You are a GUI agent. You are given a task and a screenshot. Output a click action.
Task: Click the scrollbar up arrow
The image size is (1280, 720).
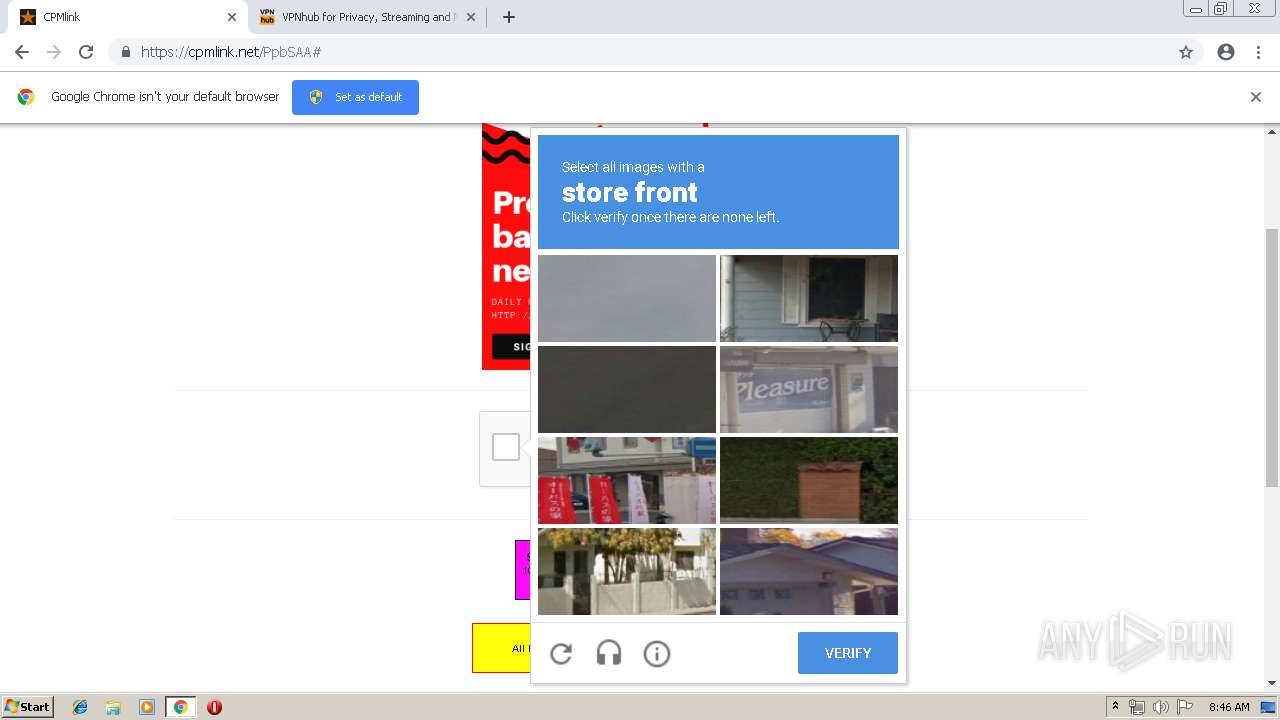tap(1272, 131)
